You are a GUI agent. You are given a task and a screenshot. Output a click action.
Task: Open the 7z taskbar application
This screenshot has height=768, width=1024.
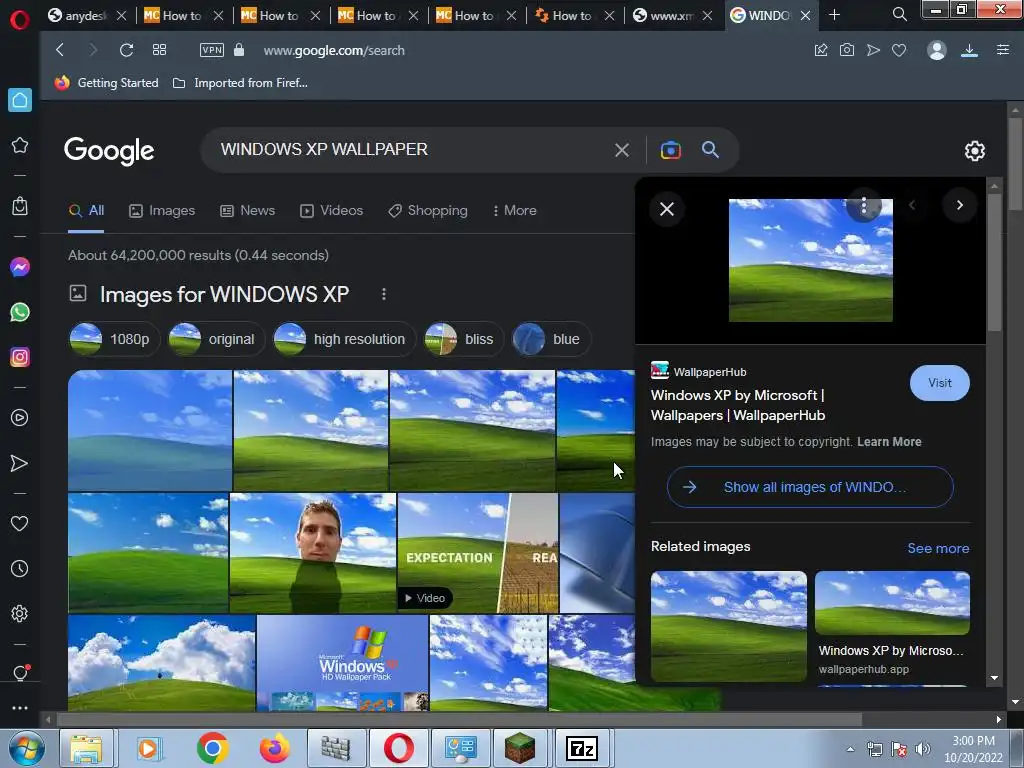[582, 748]
